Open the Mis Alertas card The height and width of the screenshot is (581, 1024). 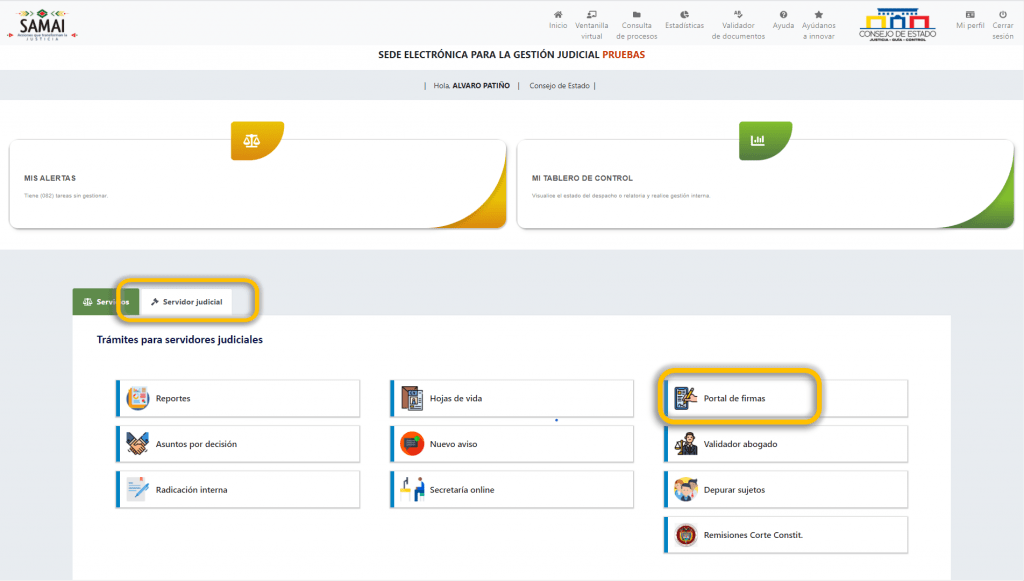tap(257, 185)
